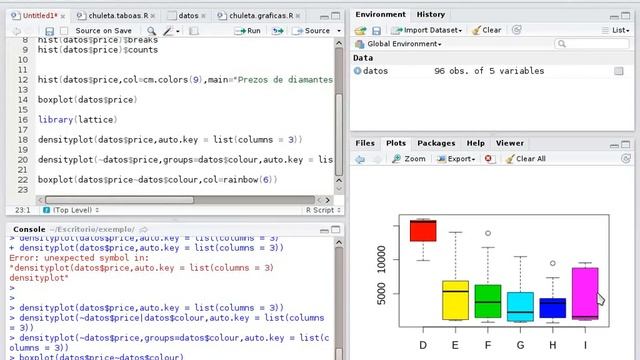Minimize the Console pane
Image resolution: width=640 pixels, height=360 pixels.
click(324, 230)
